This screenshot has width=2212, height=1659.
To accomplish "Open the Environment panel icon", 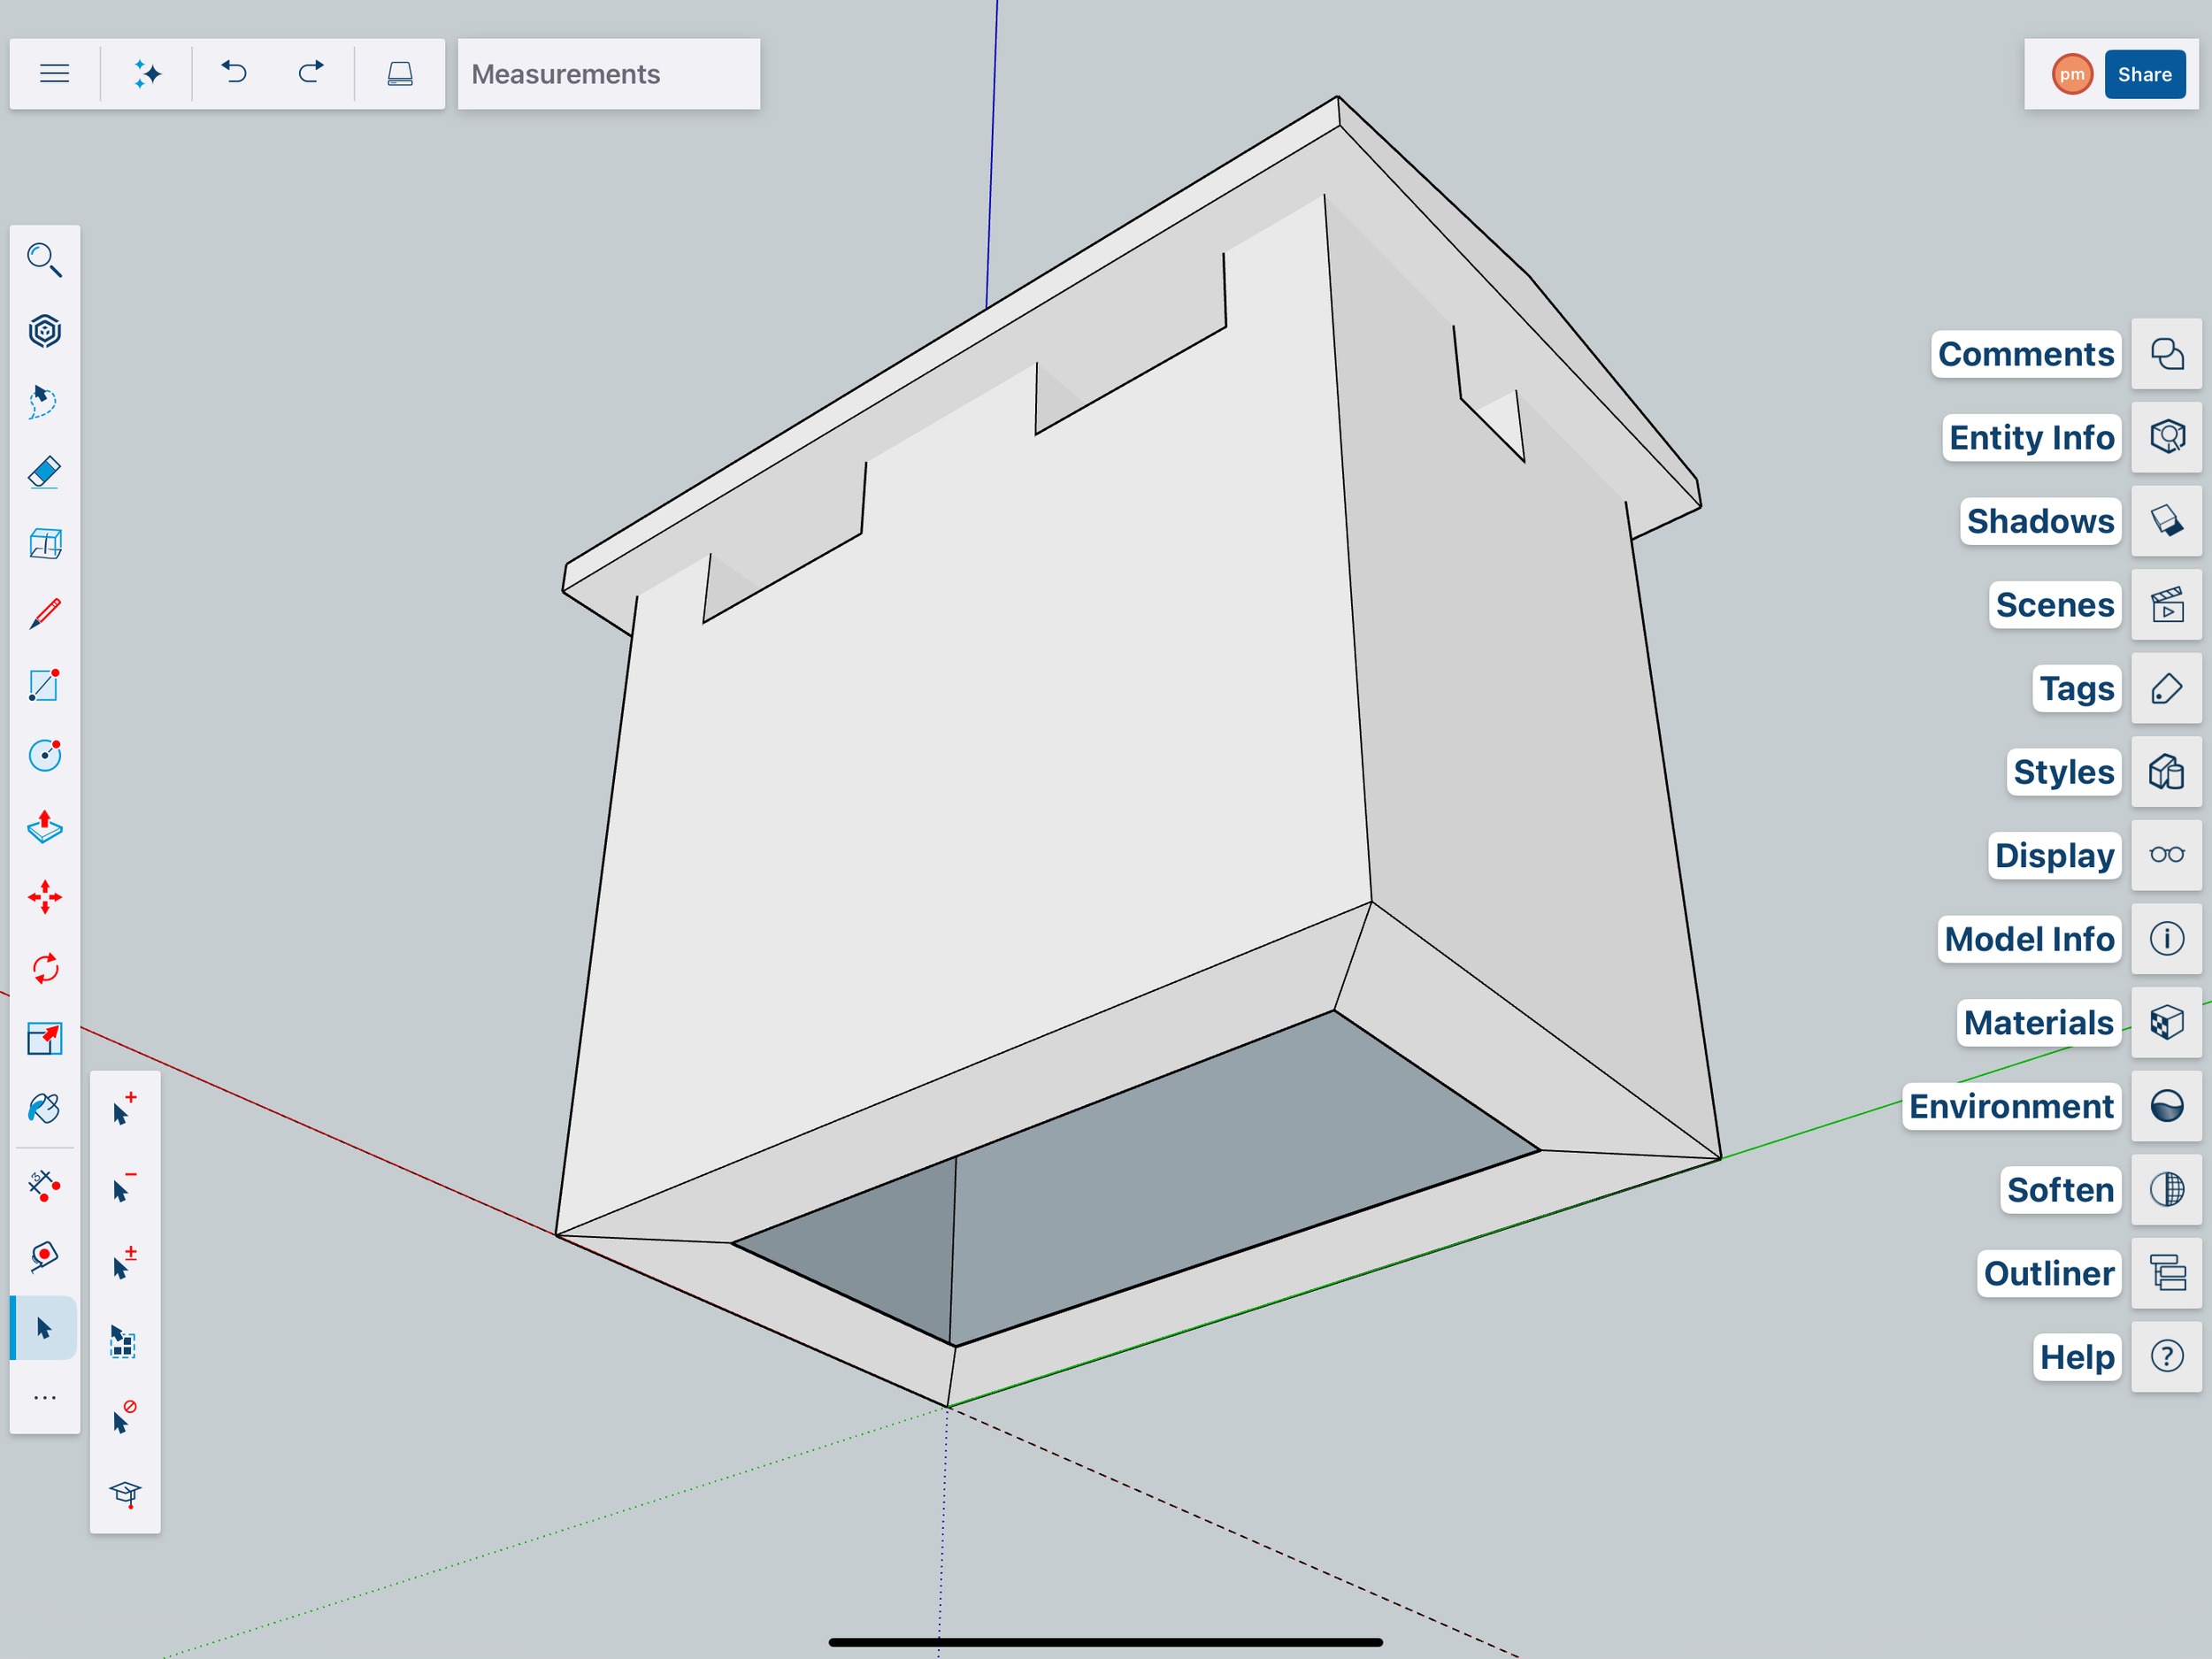I will click(x=2167, y=1106).
